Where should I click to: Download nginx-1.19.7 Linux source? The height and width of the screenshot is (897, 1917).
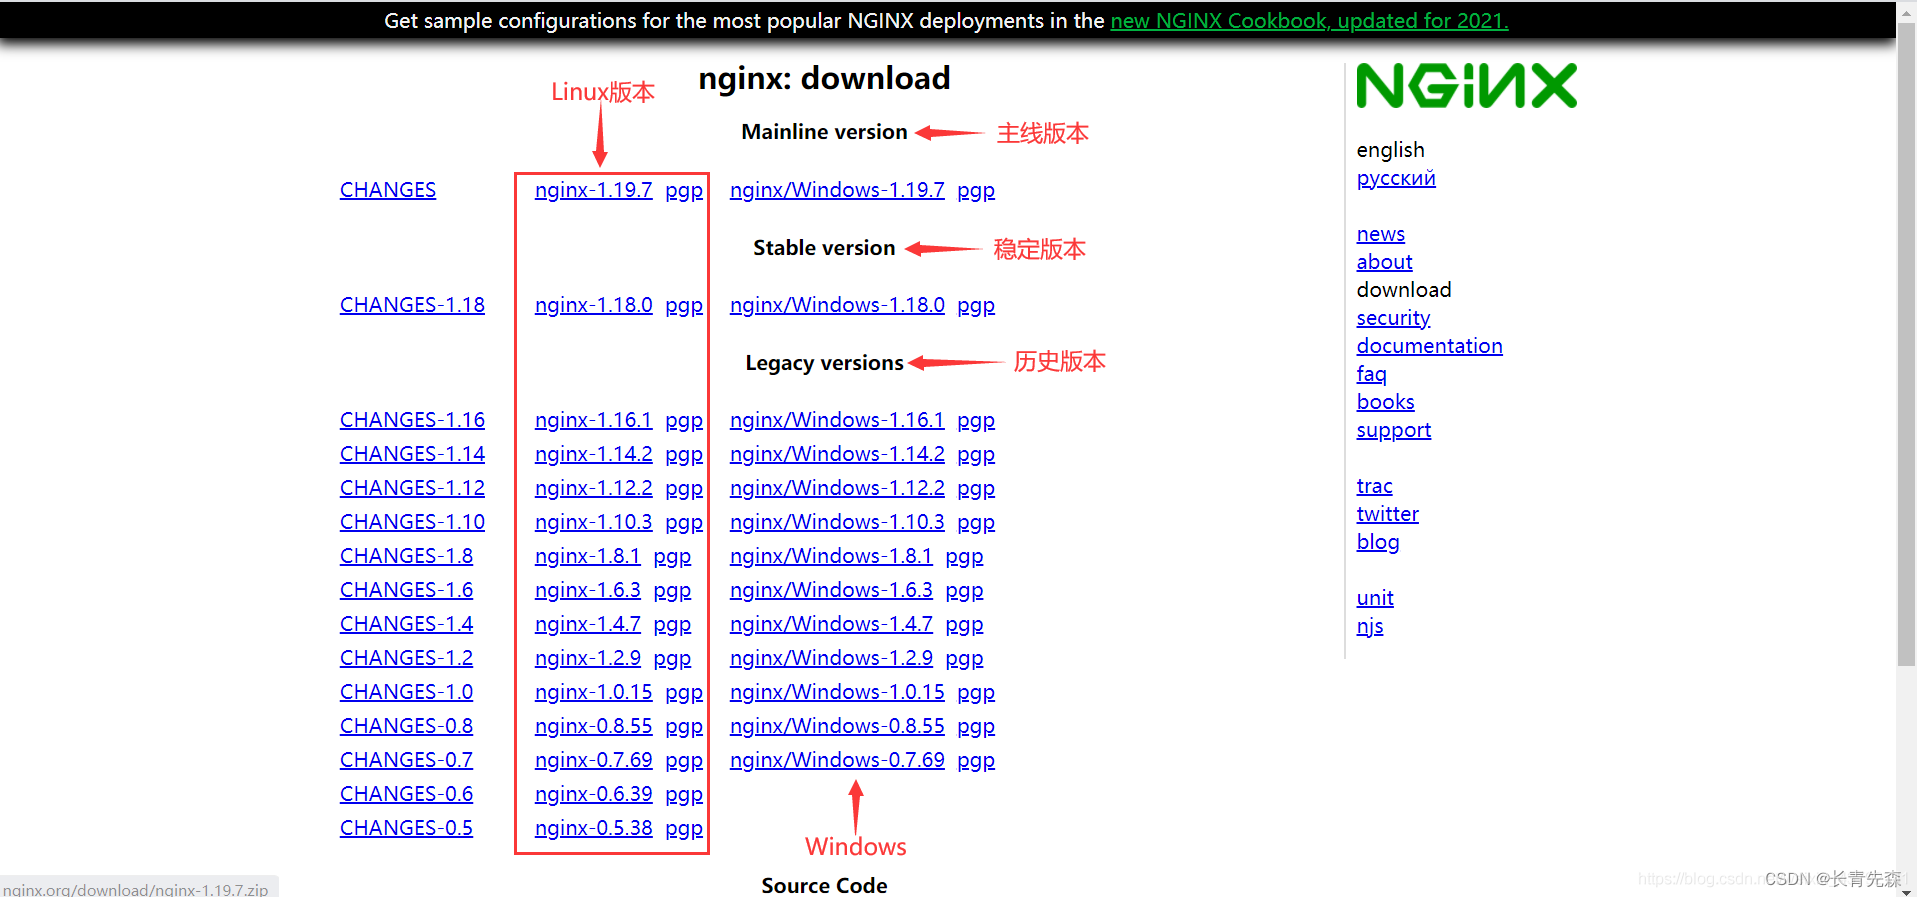click(x=593, y=190)
